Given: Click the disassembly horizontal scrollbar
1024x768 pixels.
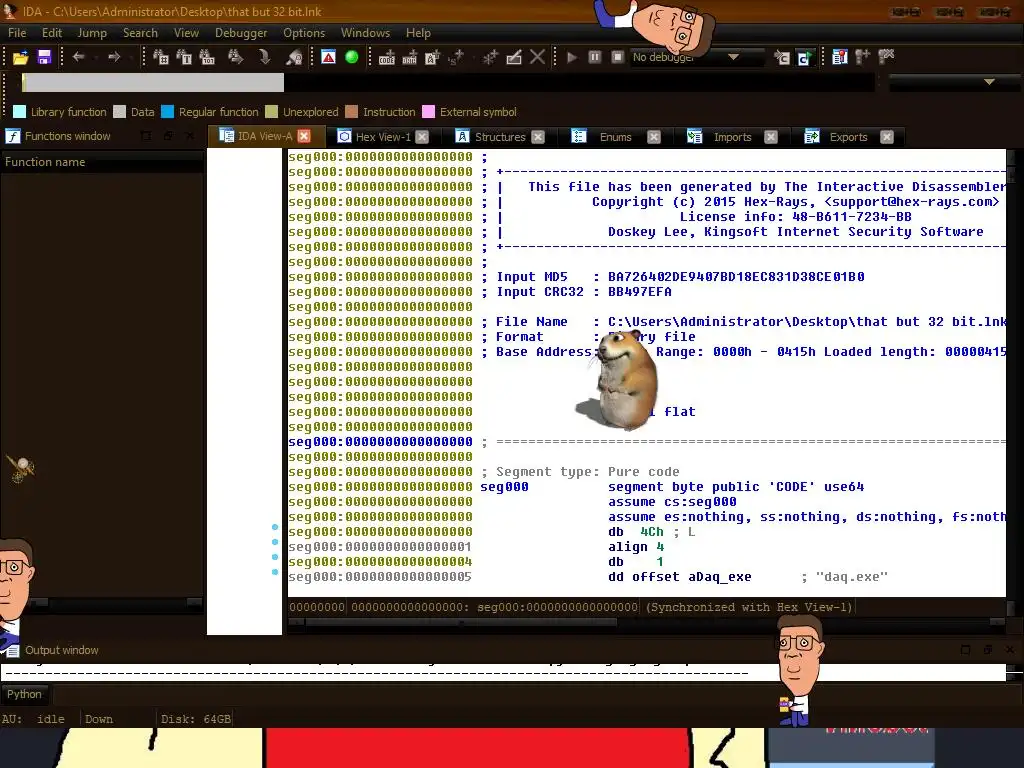Looking at the screenshot, I should [647, 622].
